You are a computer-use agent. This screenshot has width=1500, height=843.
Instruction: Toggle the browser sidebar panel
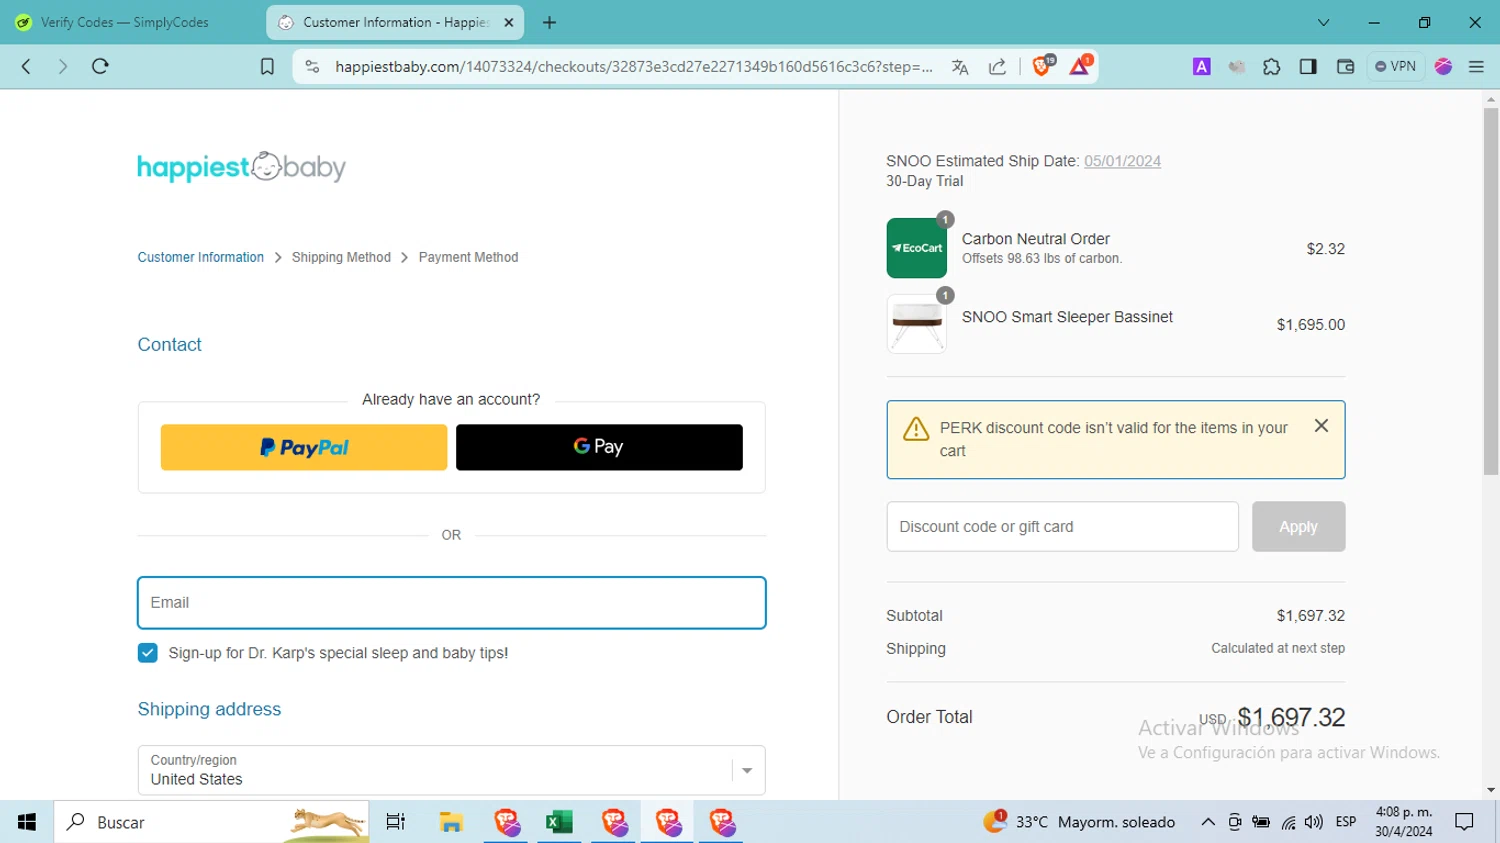coord(1308,67)
